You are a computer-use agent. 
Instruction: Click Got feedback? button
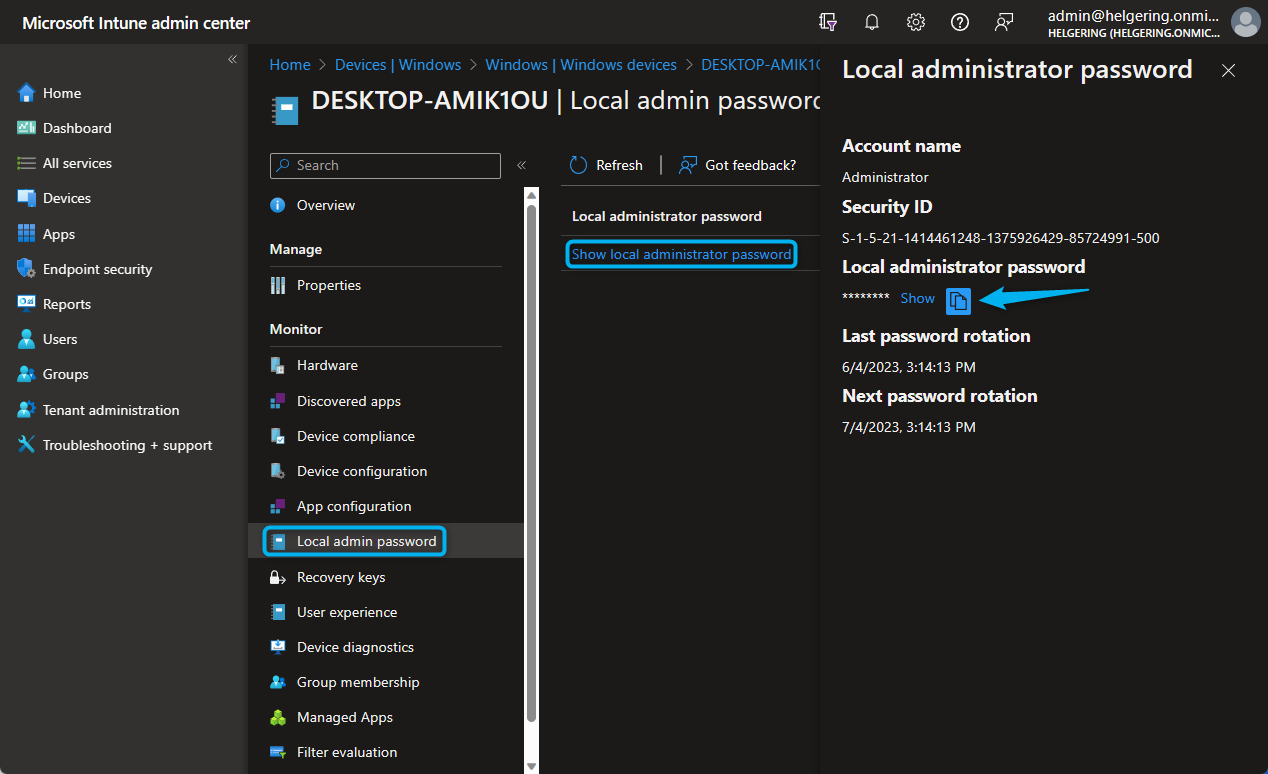point(738,165)
